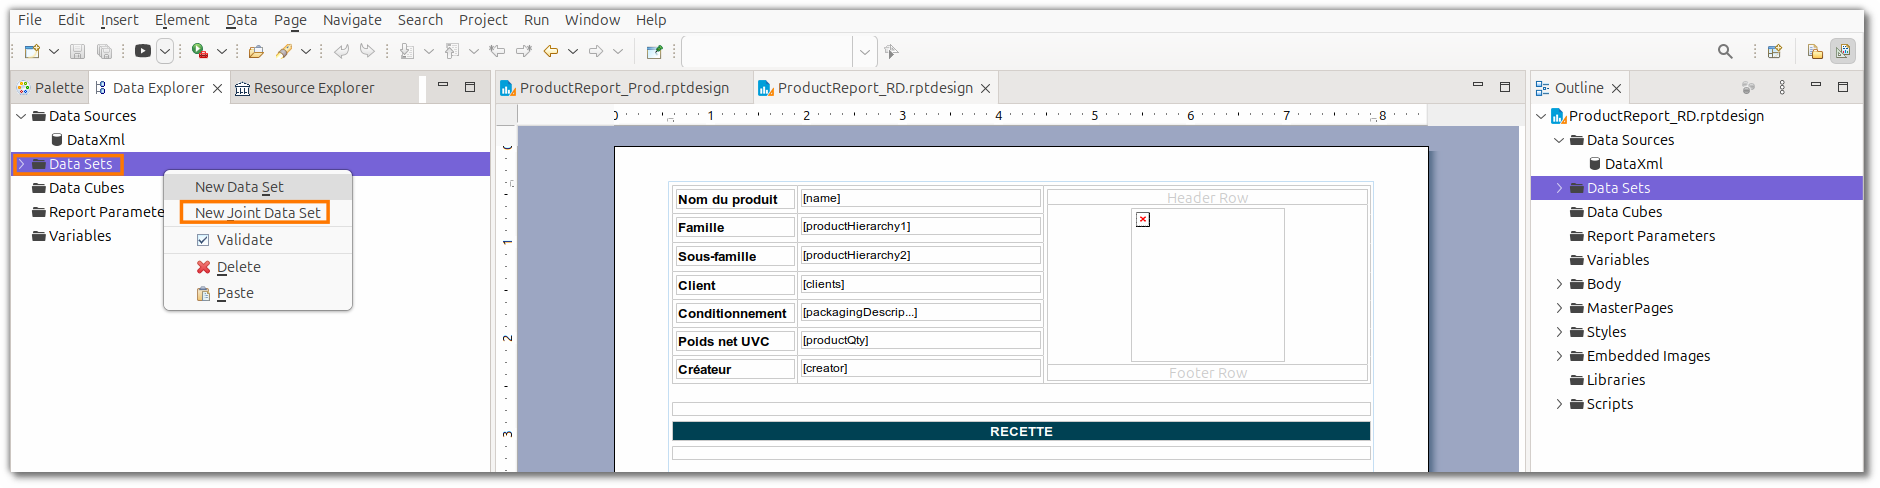This screenshot has height=488, width=1880.
Task: Select the RECETTE header bar
Action: tap(1021, 431)
